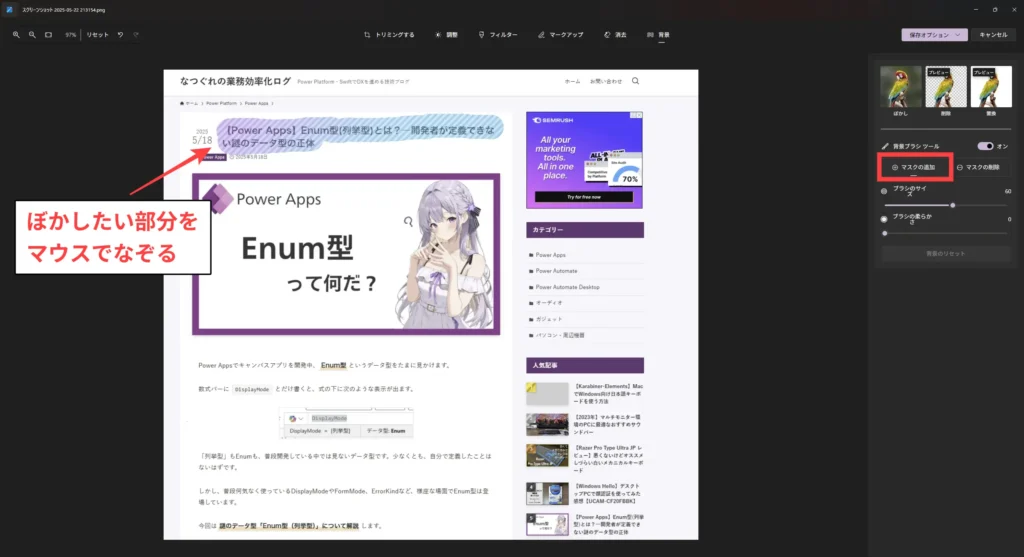Screen dimensions: 1024x557
Task: Click the brush size value 60
Action: click(1008, 191)
